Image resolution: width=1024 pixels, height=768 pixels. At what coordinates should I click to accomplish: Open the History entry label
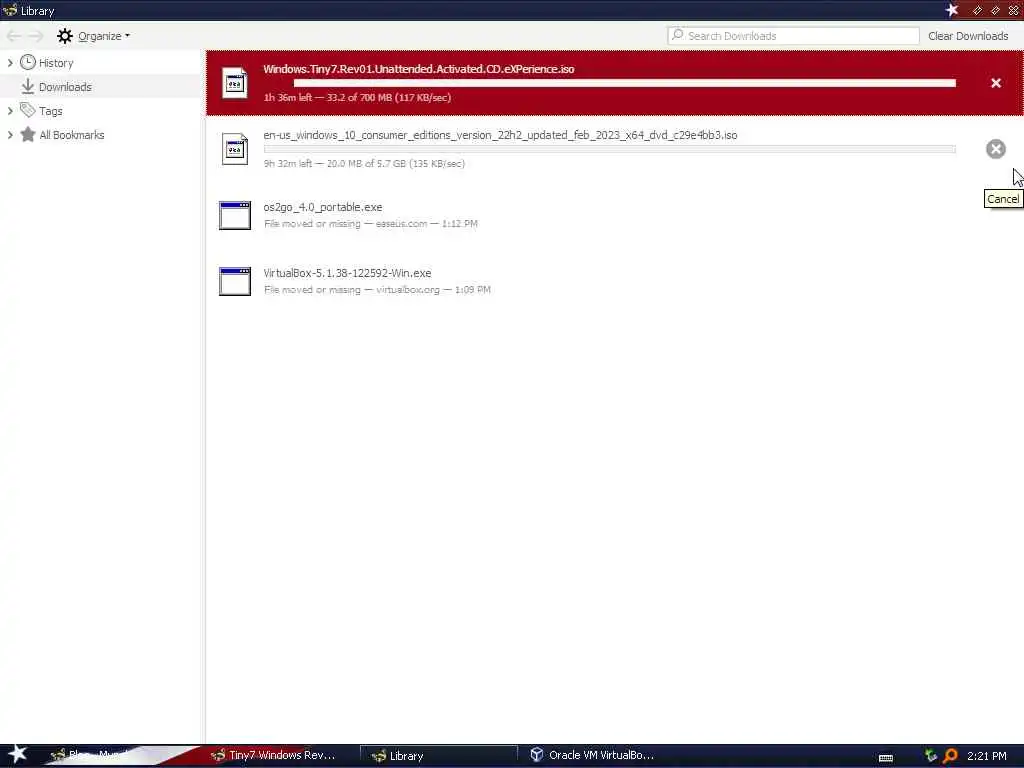pos(56,63)
